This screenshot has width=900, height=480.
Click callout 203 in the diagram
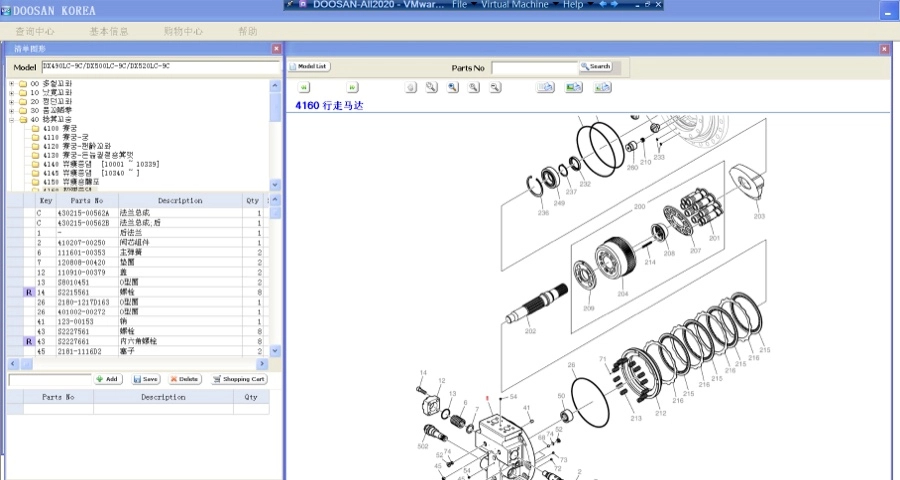click(x=759, y=216)
